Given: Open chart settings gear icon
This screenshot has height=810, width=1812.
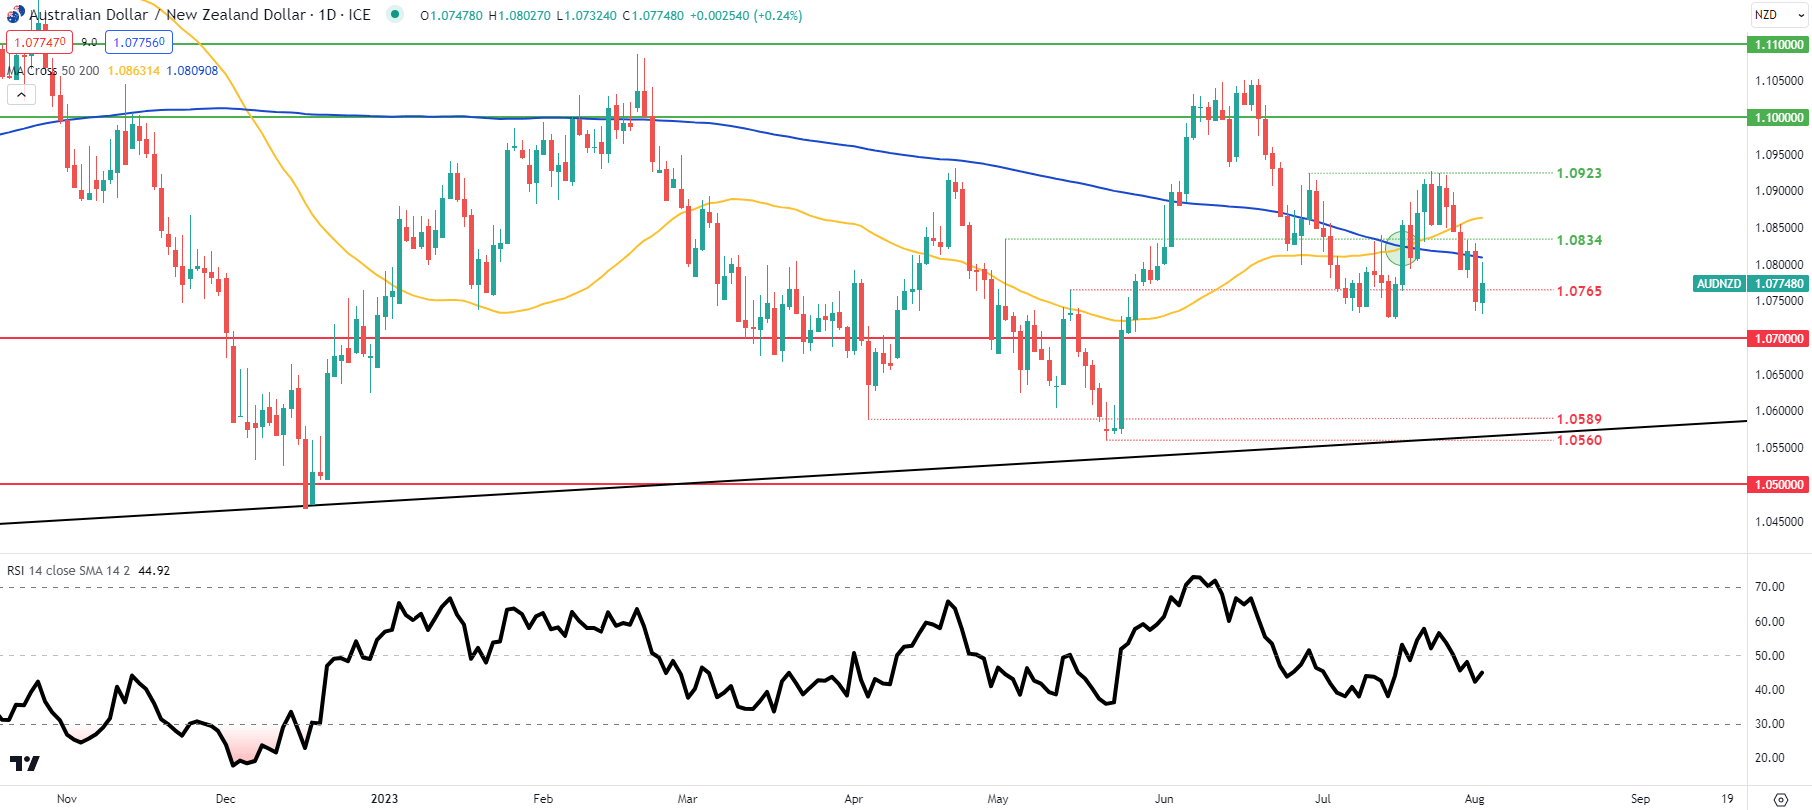Looking at the screenshot, I should pyautogui.click(x=1780, y=799).
